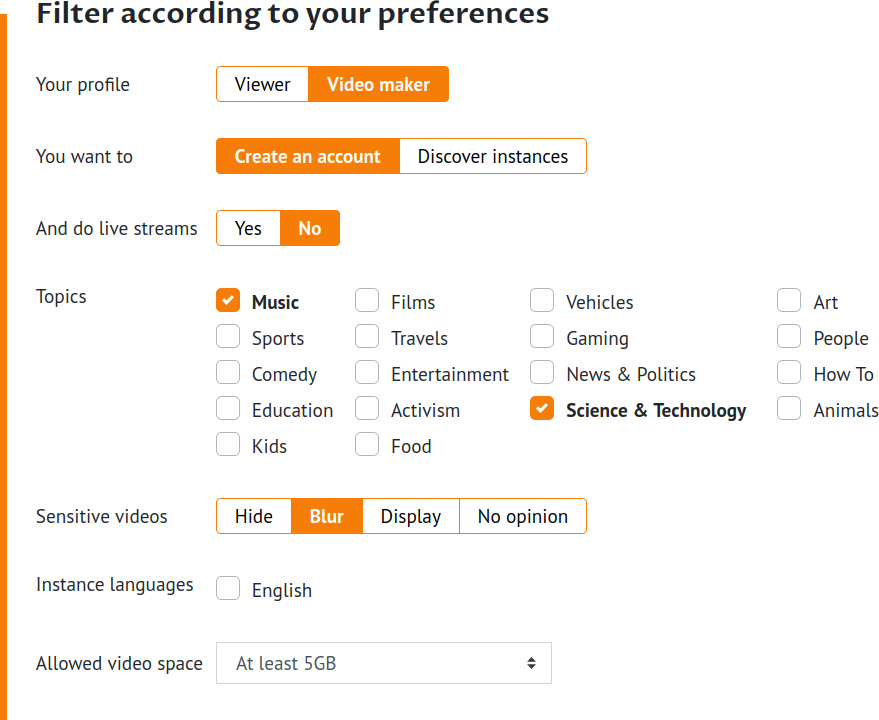
Task: Switch to Discover instances
Action: (492, 156)
